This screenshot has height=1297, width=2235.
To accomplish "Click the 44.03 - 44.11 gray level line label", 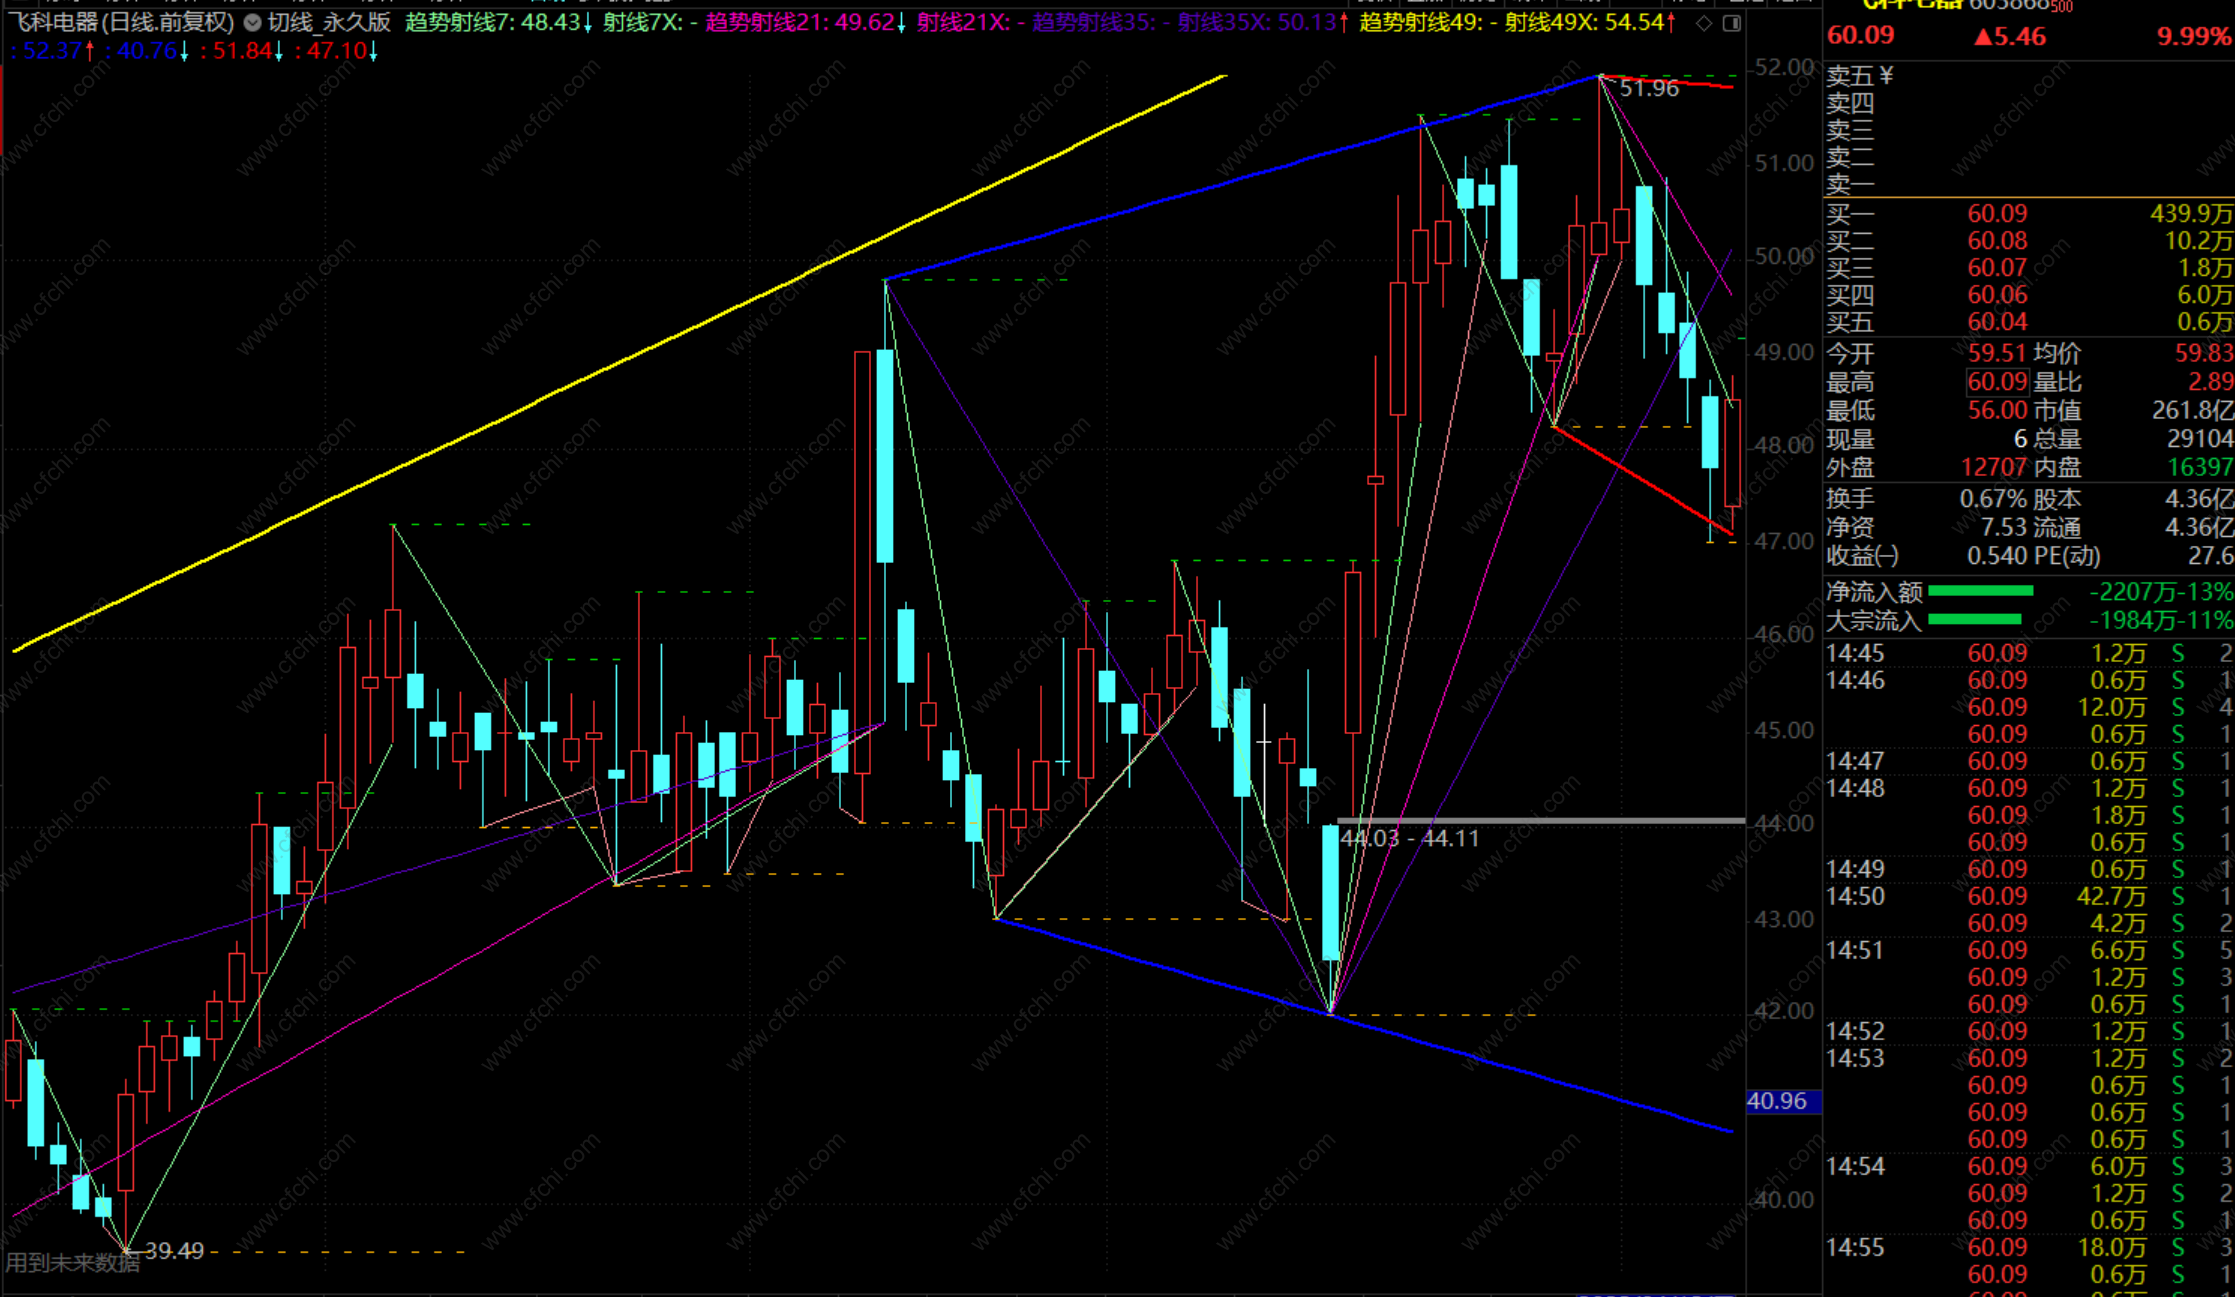I will point(1409,838).
